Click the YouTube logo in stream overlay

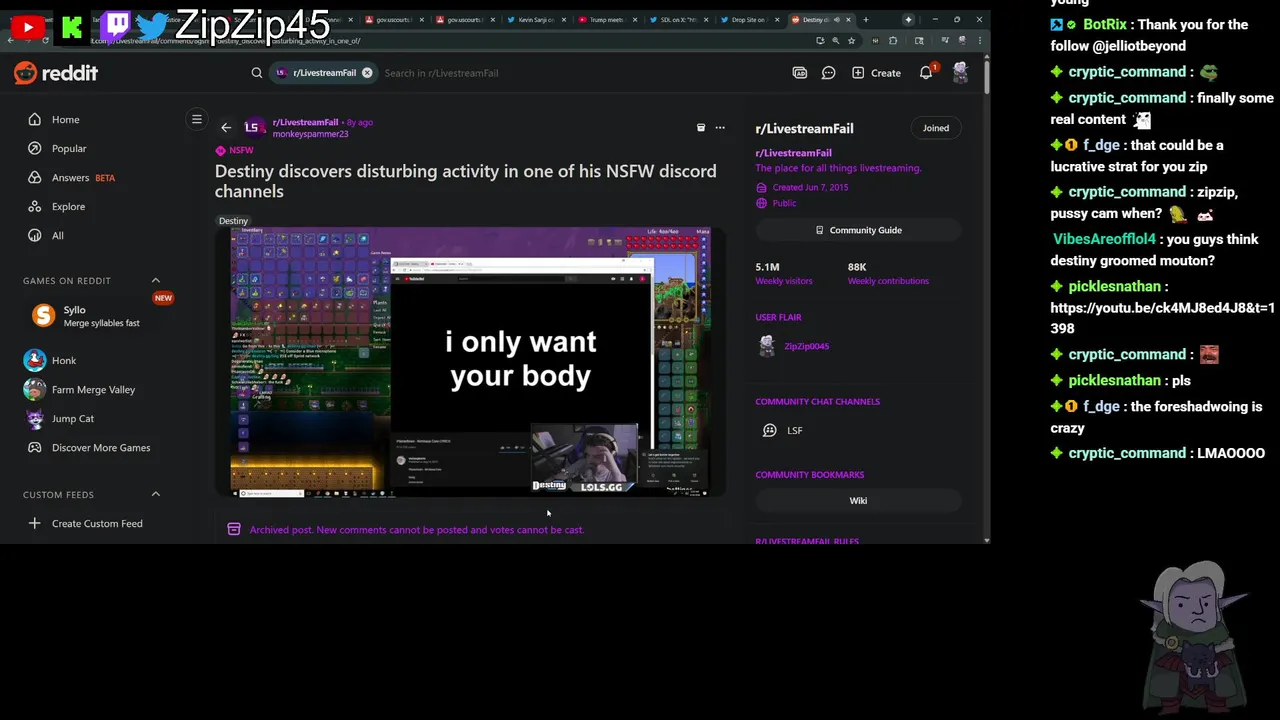27,28
